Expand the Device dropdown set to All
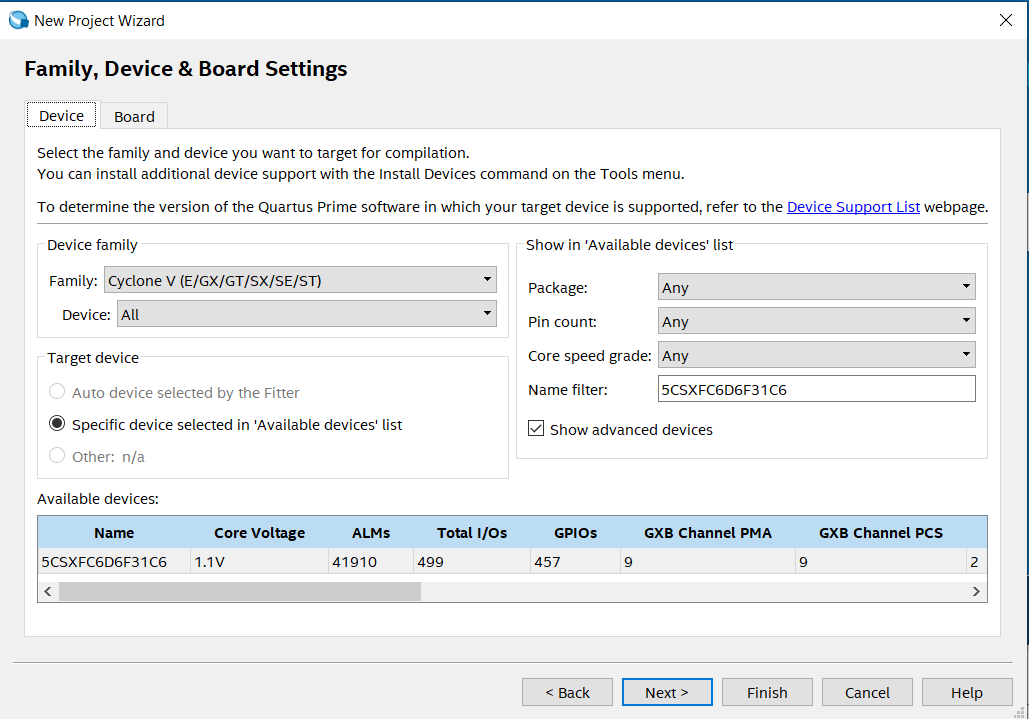Image resolution: width=1029 pixels, height=719 pixels. click(x=306, y=314)
